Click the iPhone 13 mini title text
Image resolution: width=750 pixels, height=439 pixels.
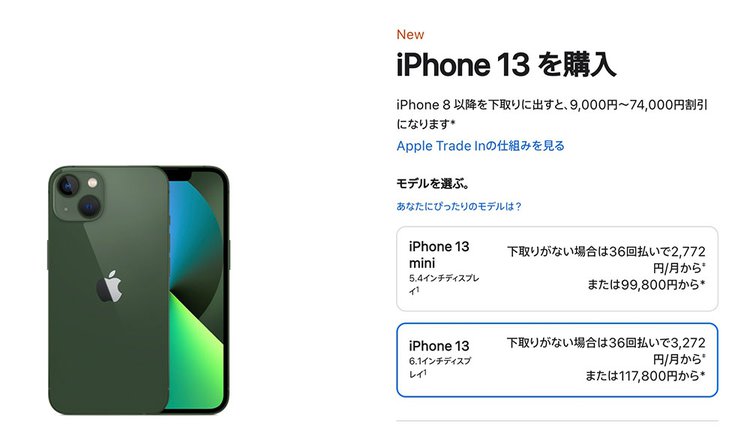[439, 255]
